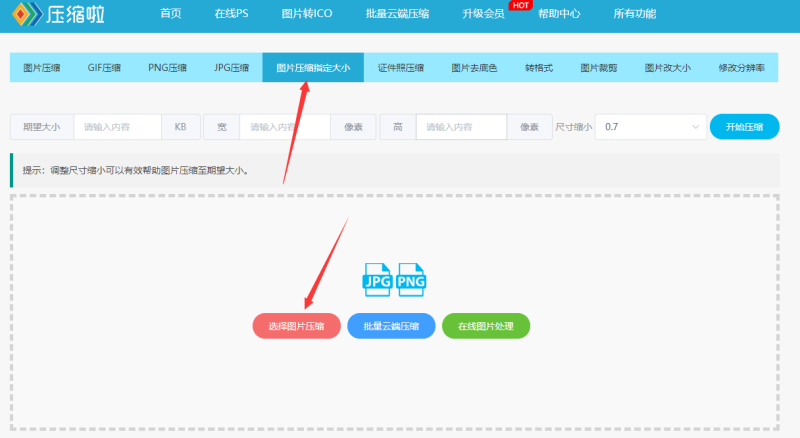The width and height of the screenshot is (800, 438).
Task: Switch to the 图片去底色 tab
Action: click(x=474, y=67)
